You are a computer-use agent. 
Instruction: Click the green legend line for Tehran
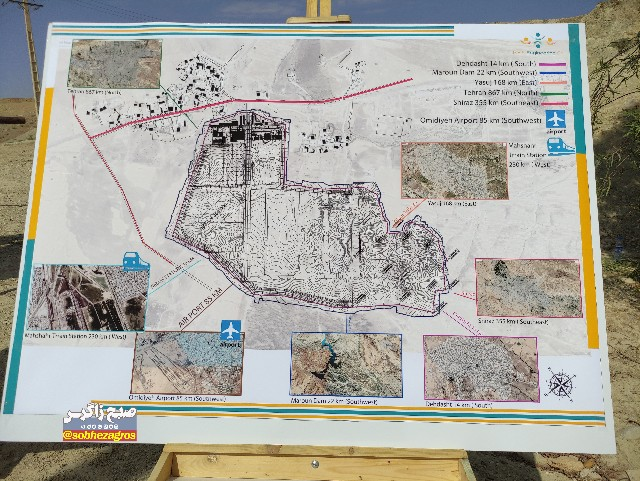click(x=554, y=94)
